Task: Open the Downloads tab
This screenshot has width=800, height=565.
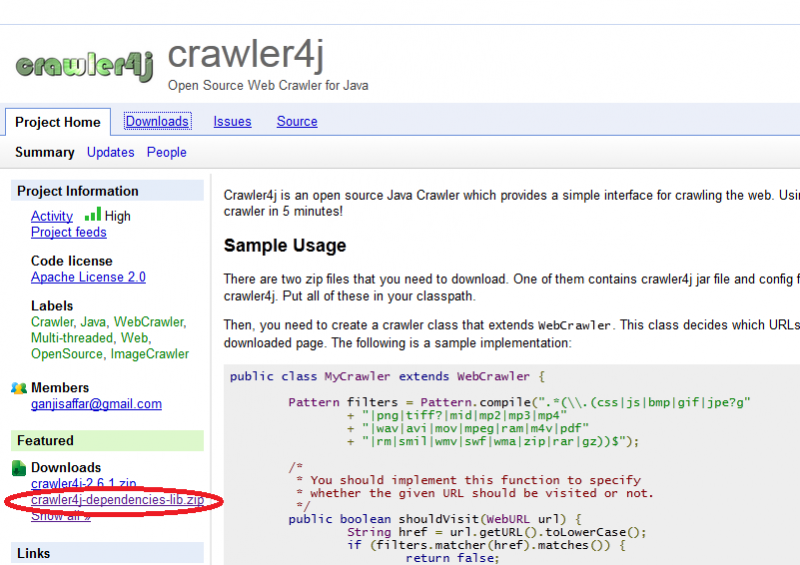Action: (x=157, y=121)
